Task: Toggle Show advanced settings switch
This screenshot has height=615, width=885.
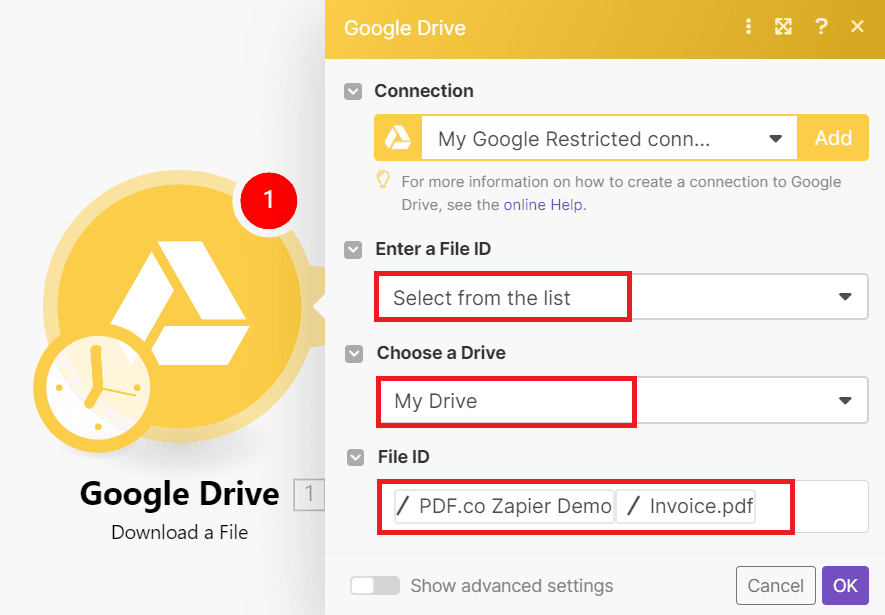Action: [x=375, y=585]
